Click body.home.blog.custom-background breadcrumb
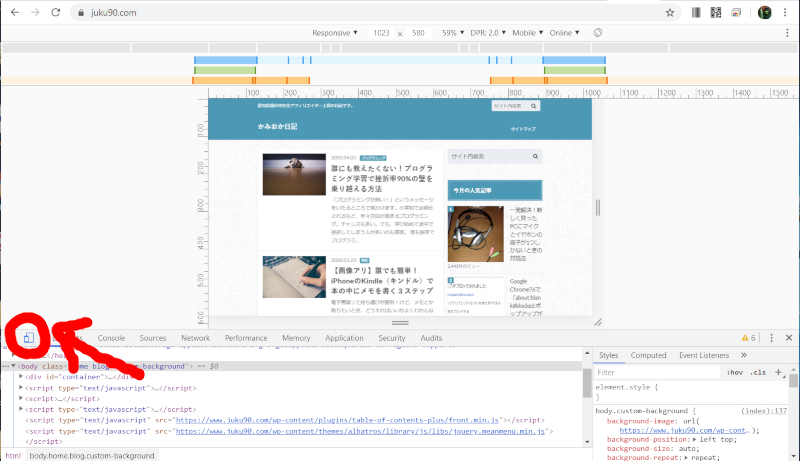800x461 pixels. (92, 455)
